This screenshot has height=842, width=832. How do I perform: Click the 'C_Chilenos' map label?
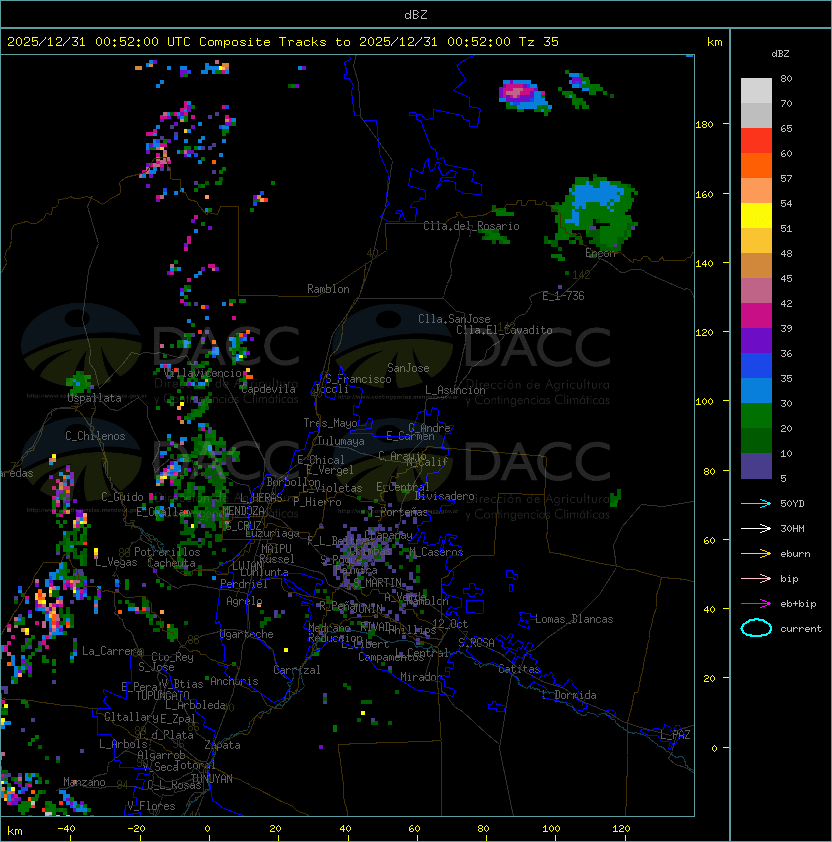95,436
